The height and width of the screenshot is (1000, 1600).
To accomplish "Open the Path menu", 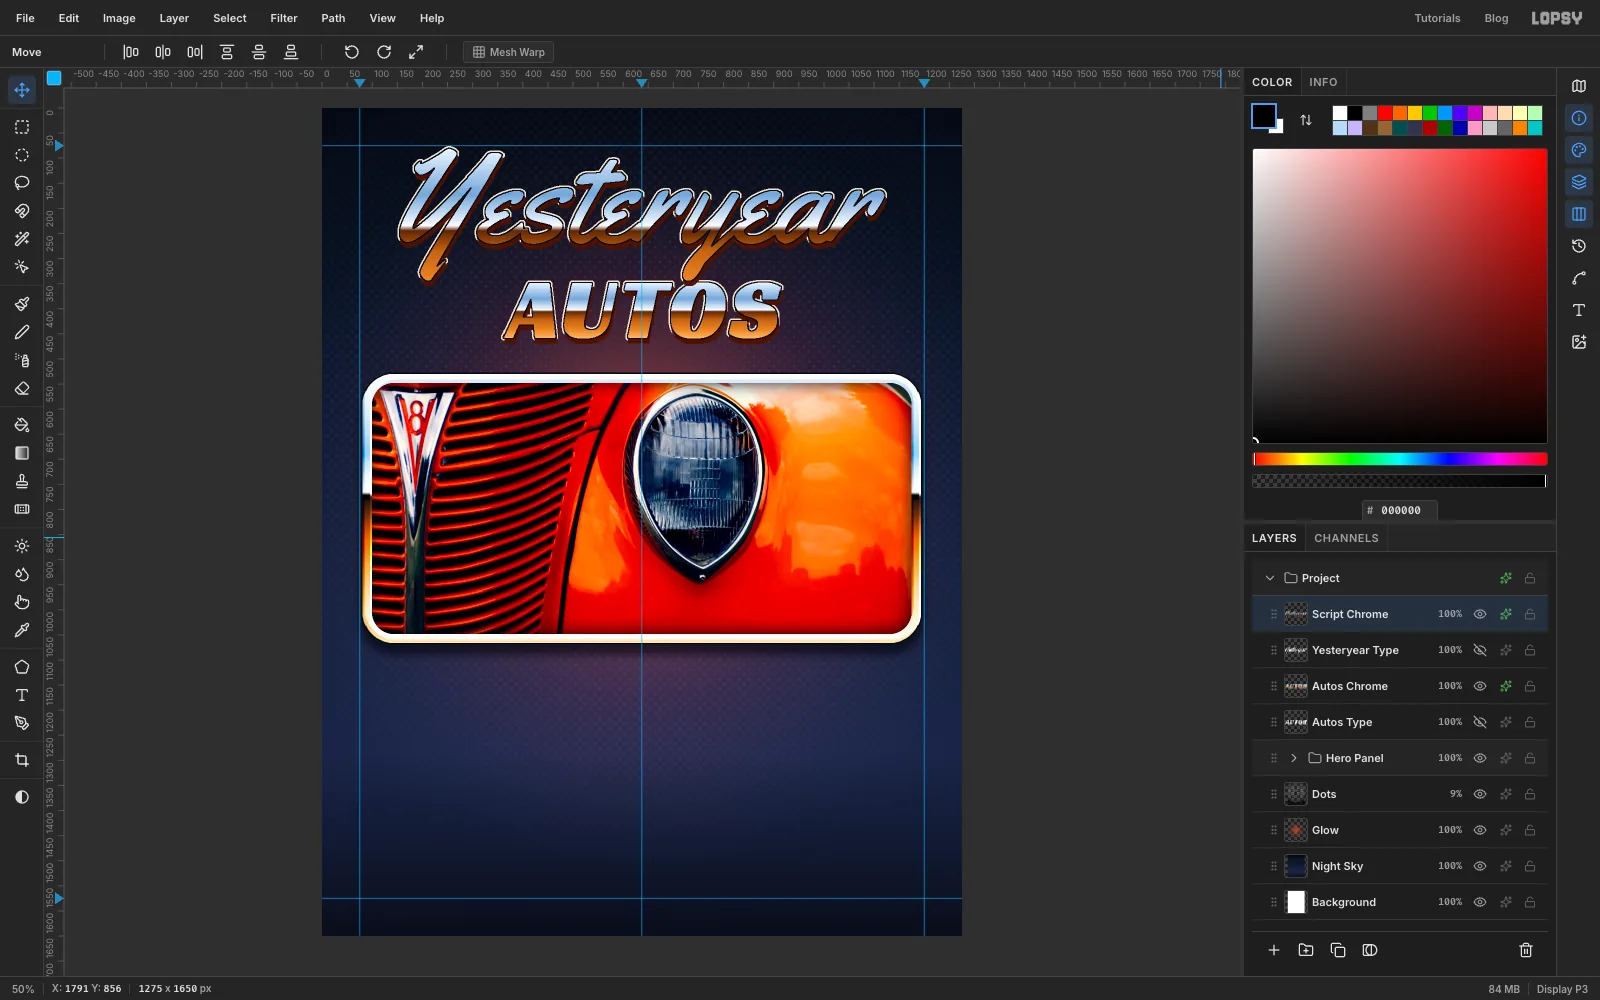I will click(333, 18).
